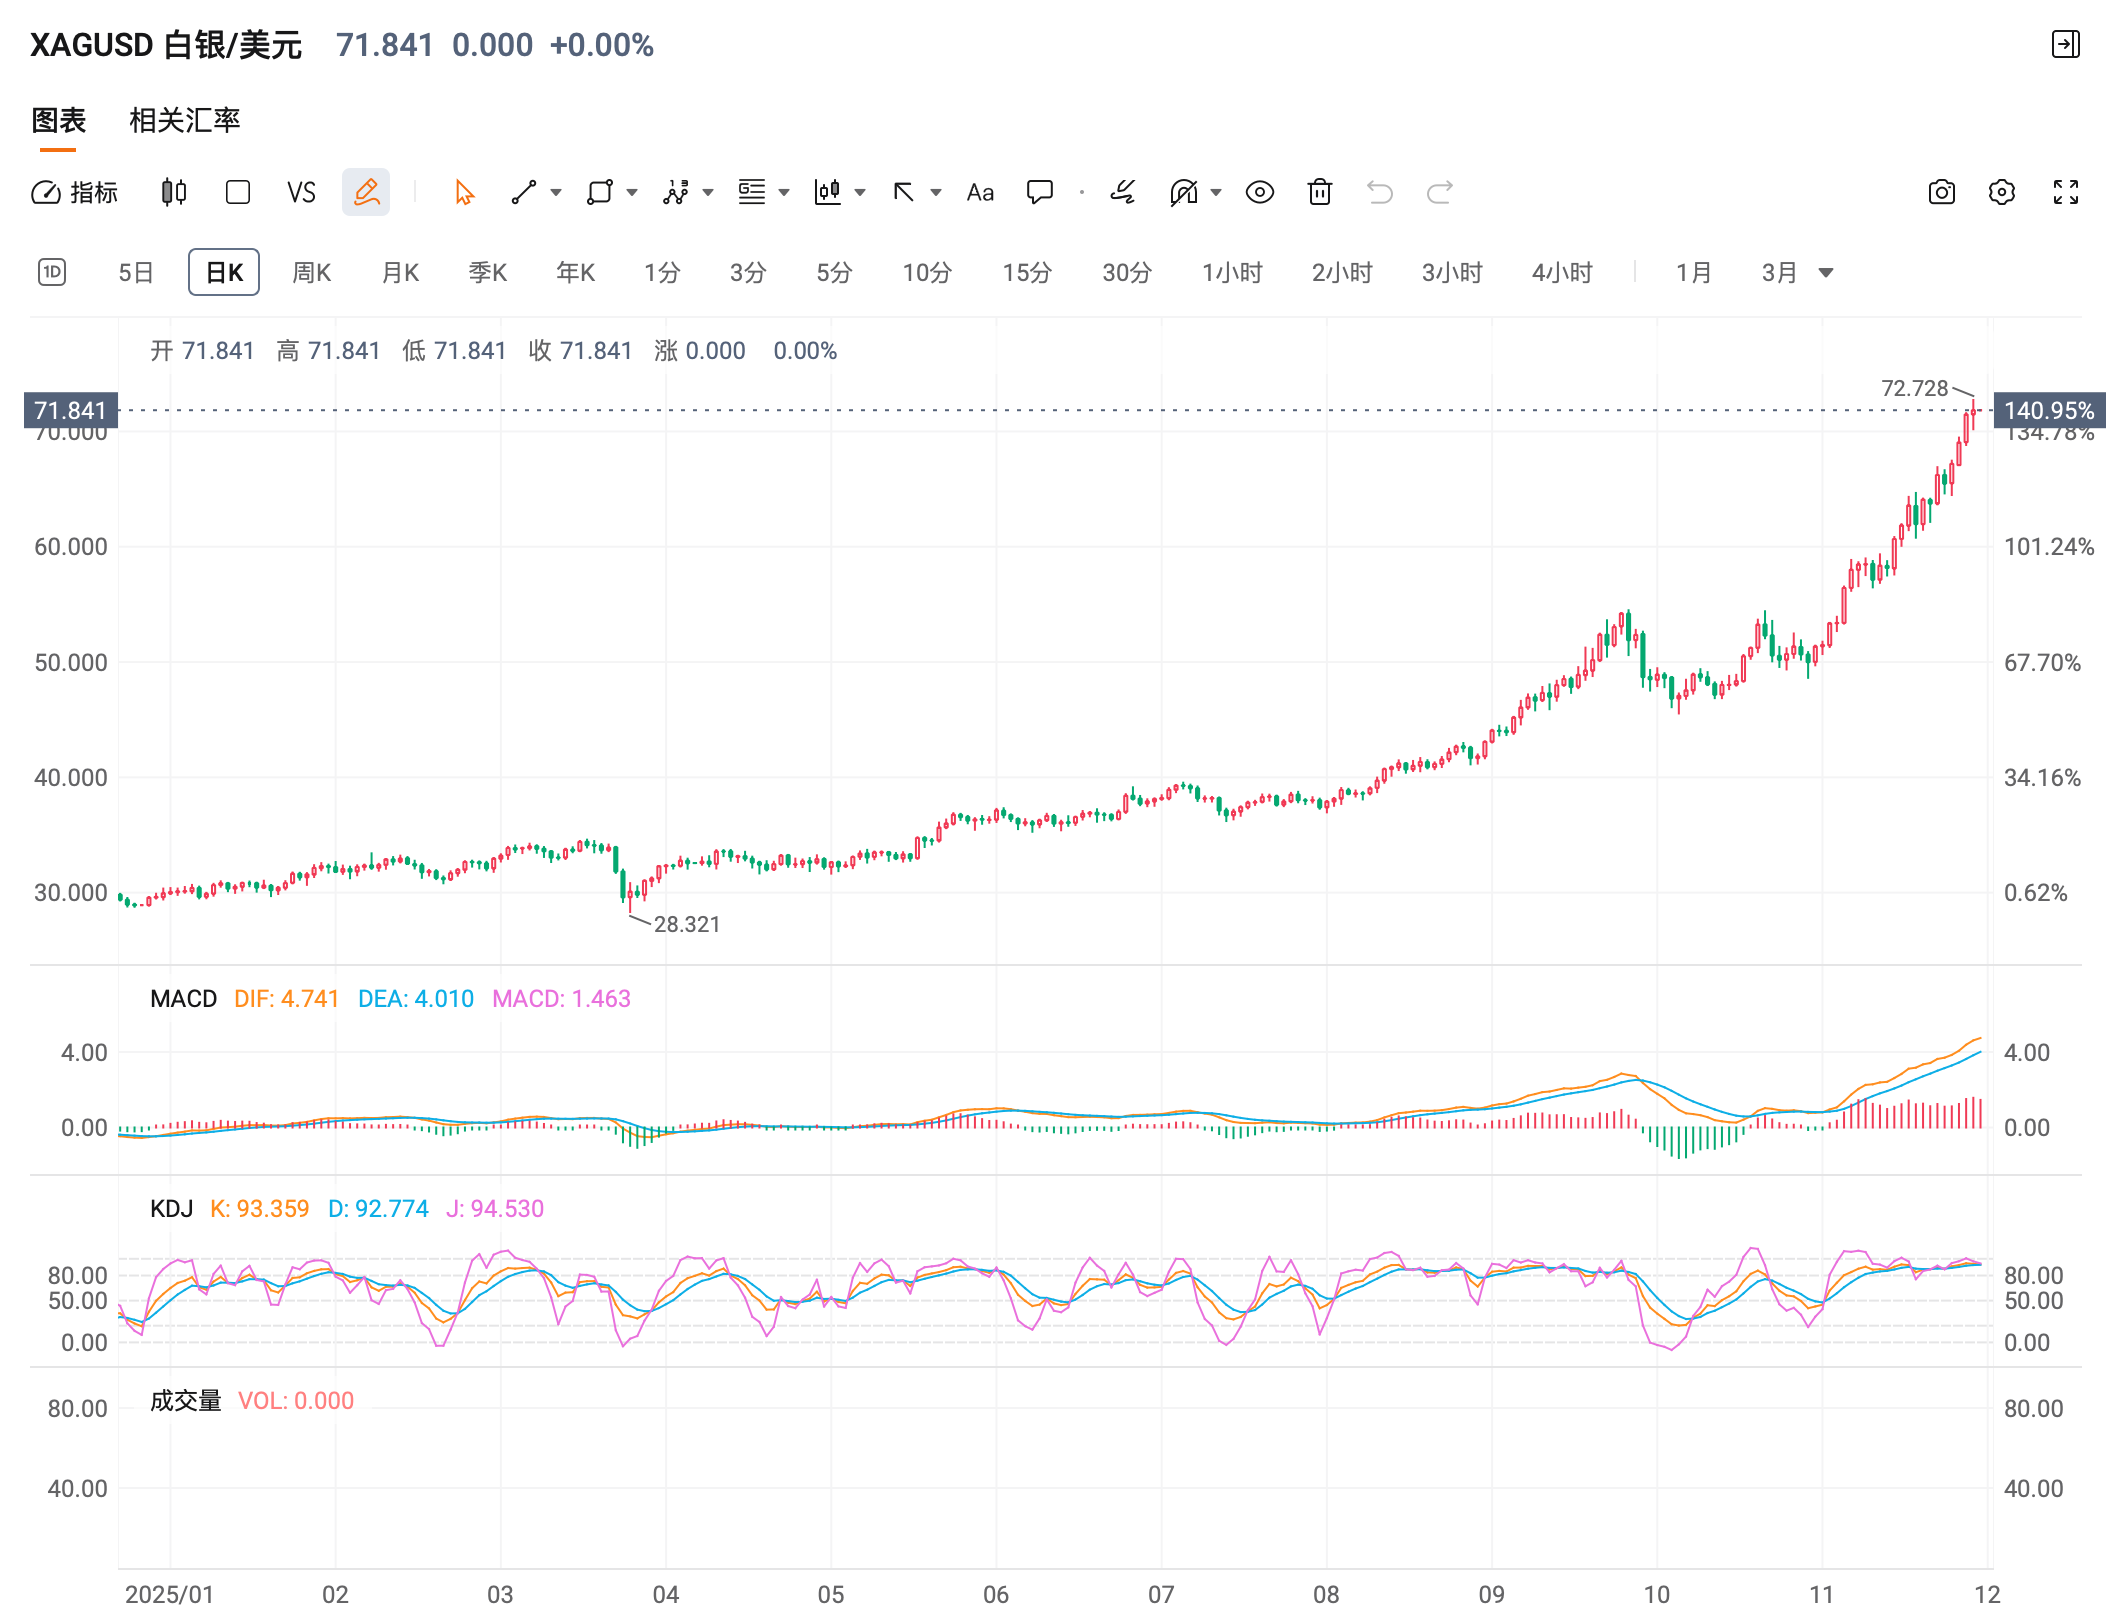
Task: Open the comment bubble annotation tool
Action: tap(1039, 192)
